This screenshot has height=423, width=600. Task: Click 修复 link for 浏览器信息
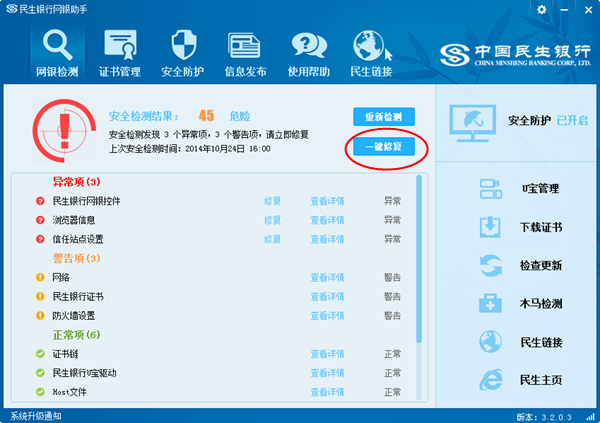272,220
